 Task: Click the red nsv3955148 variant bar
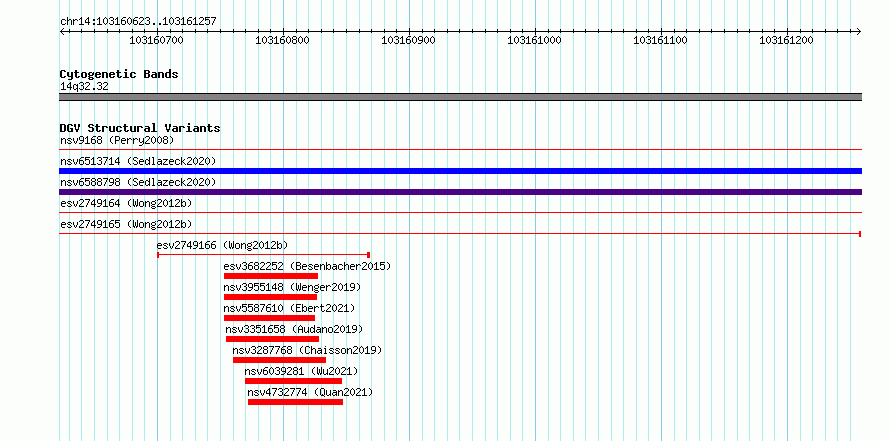point(270,297)
